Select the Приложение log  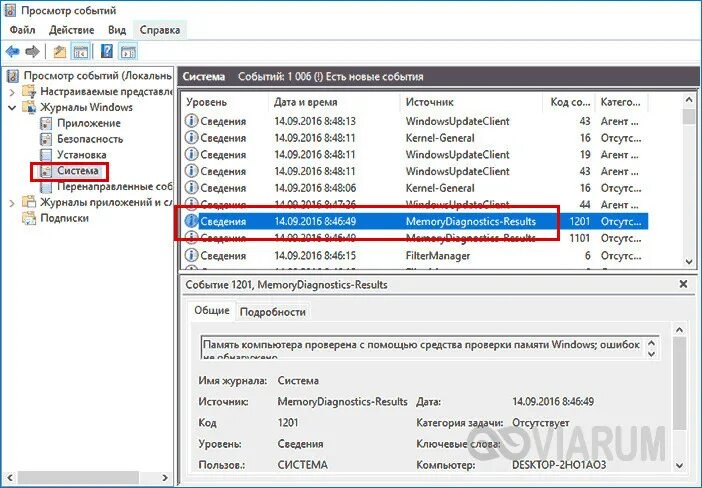point(89,123)
